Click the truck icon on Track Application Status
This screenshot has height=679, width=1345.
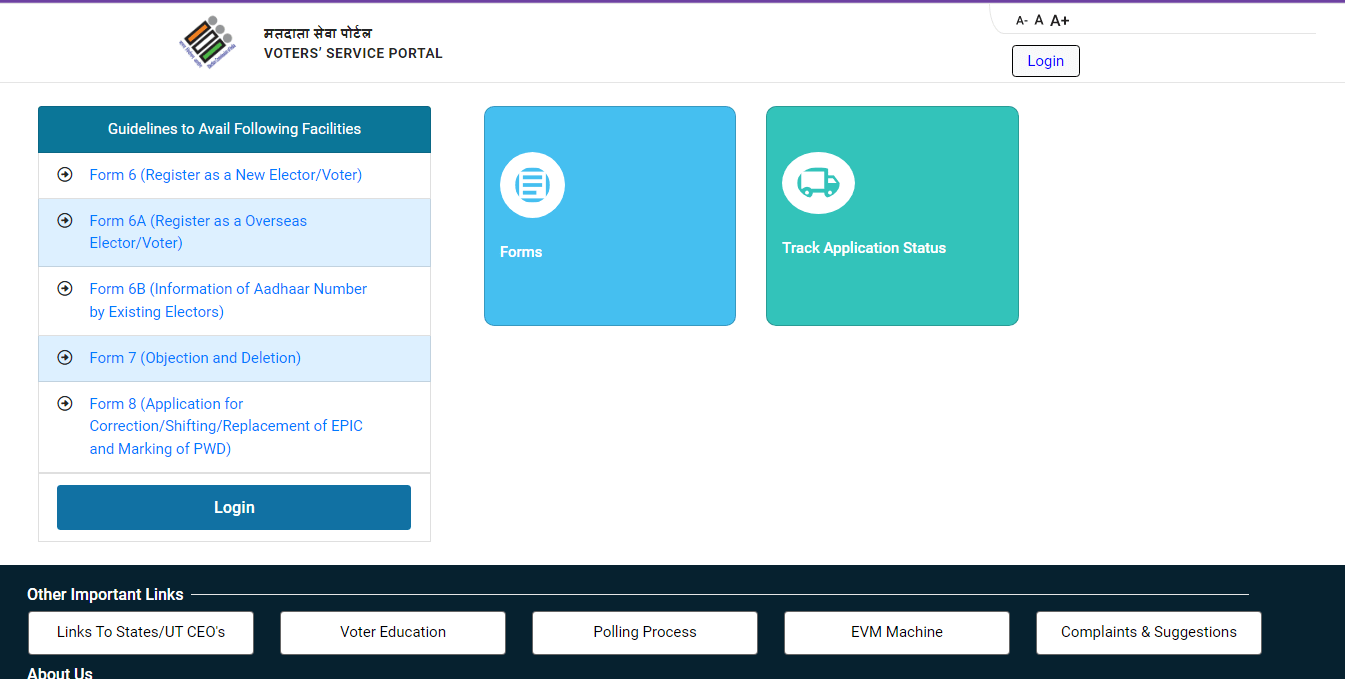818,183
